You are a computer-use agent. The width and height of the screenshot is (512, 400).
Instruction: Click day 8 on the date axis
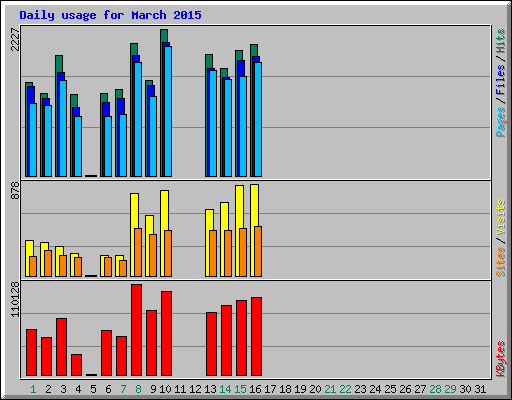click(x=138, y=389)
